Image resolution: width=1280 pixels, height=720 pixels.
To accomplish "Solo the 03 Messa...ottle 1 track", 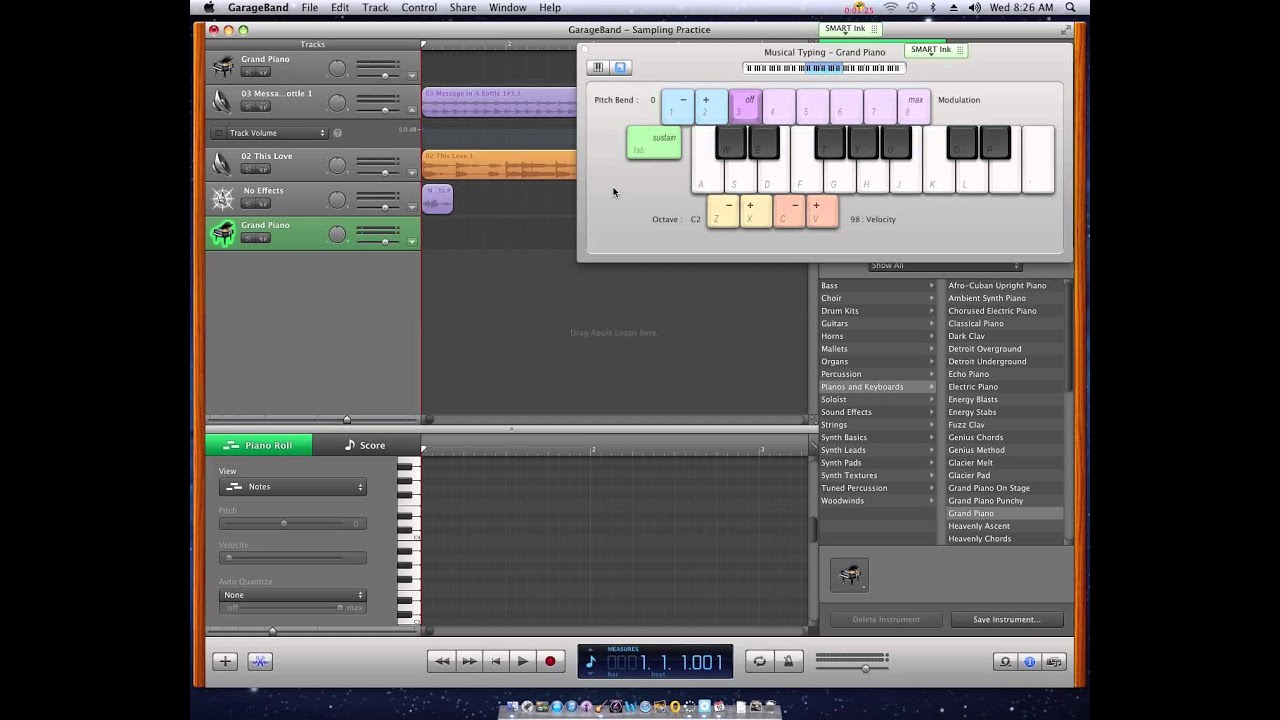I will coord(262,107).
